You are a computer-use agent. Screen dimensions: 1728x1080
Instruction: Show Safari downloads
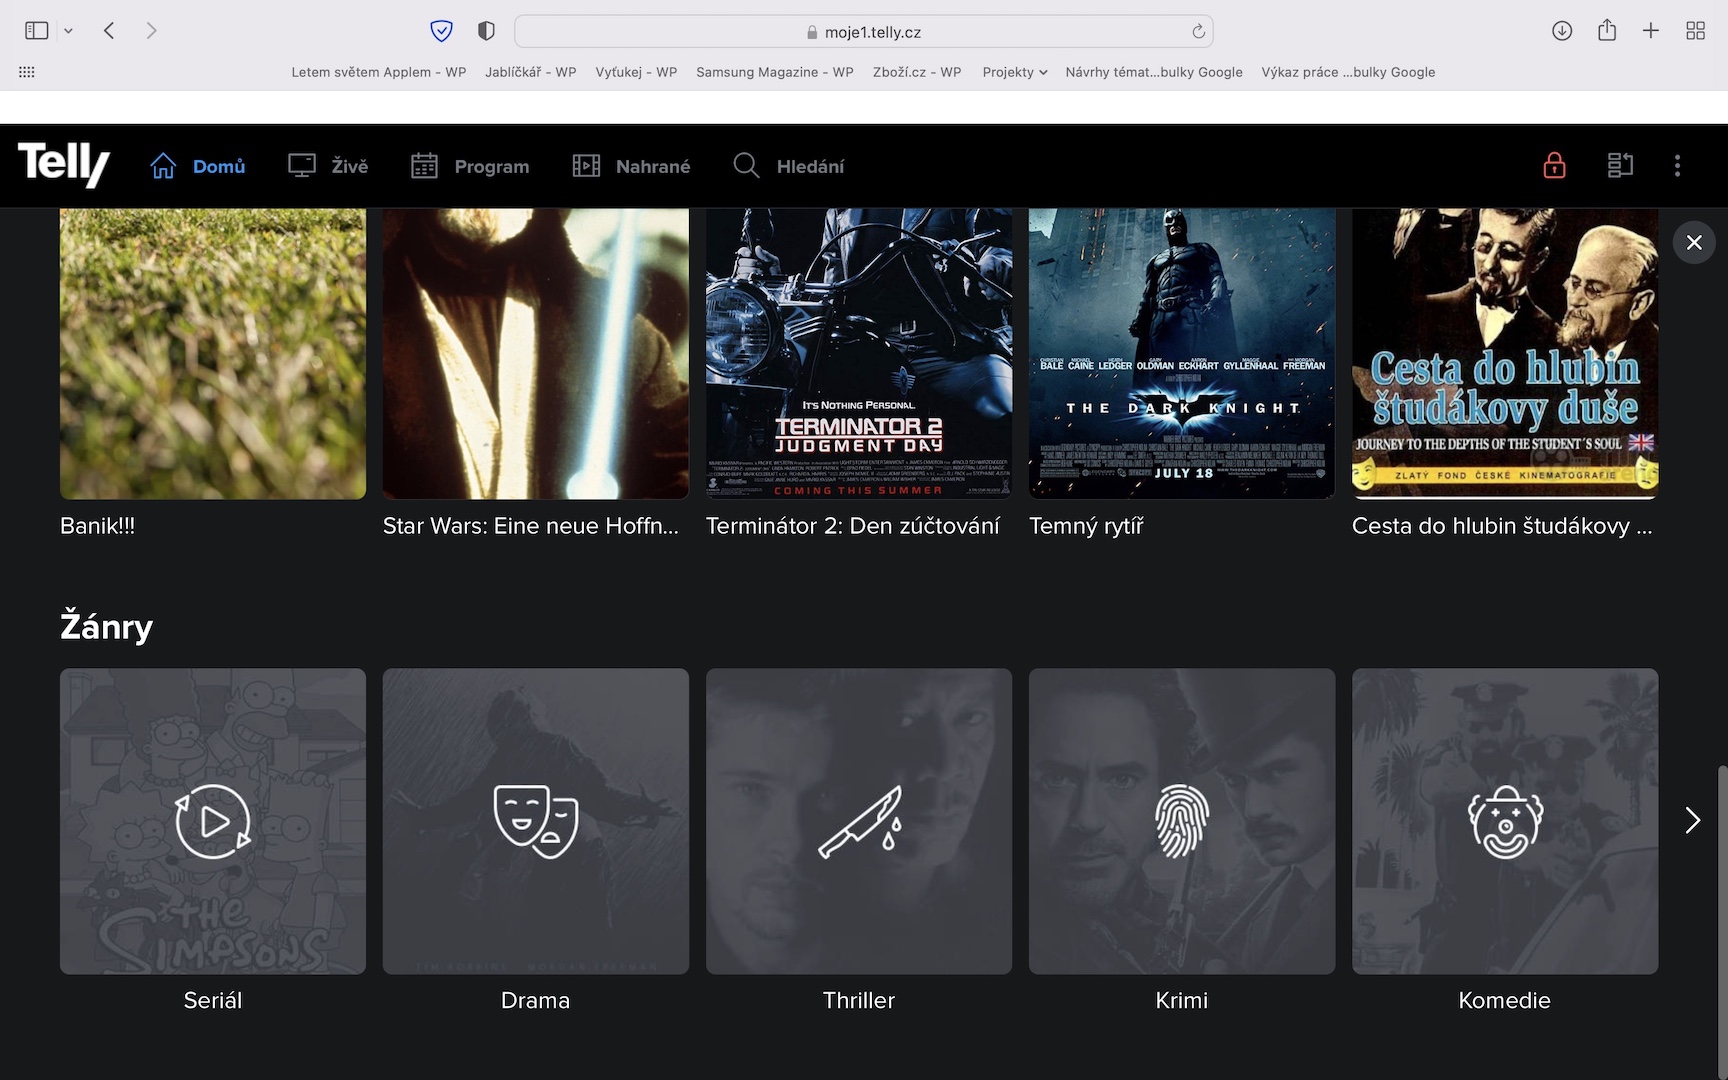(1562, 31)
